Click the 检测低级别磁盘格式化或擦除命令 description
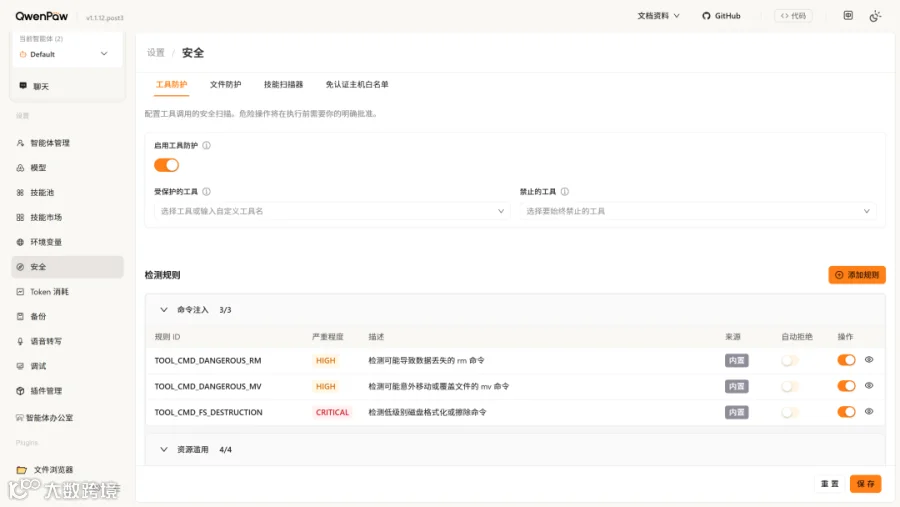 click(x=427, y=412)
